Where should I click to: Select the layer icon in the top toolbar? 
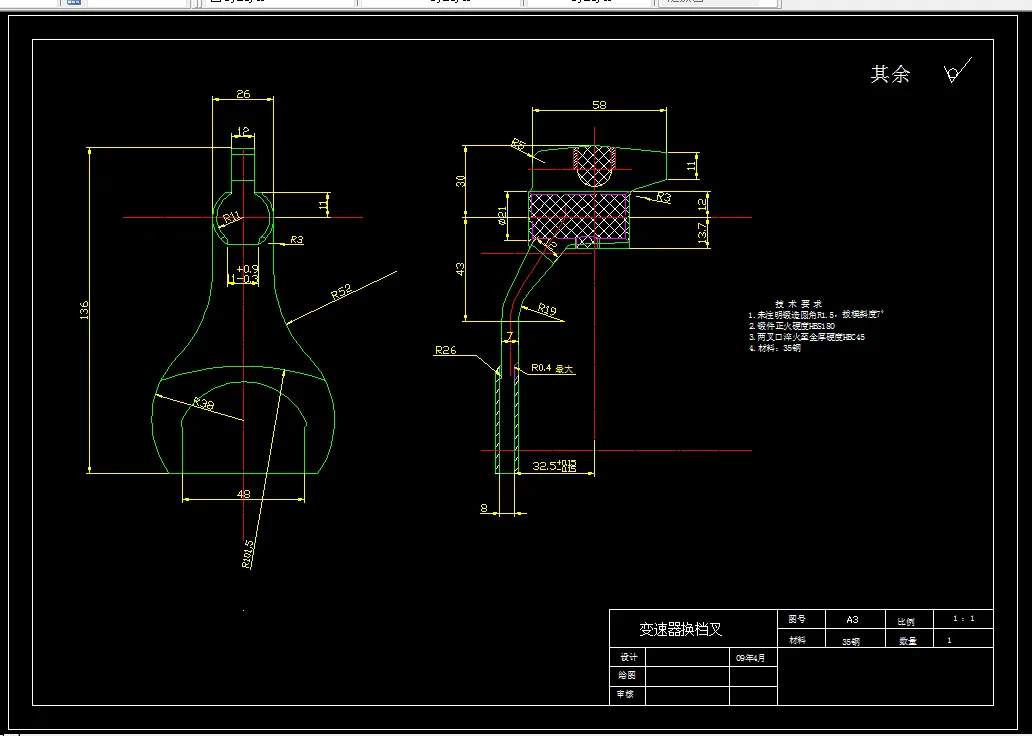pos(73,2)
